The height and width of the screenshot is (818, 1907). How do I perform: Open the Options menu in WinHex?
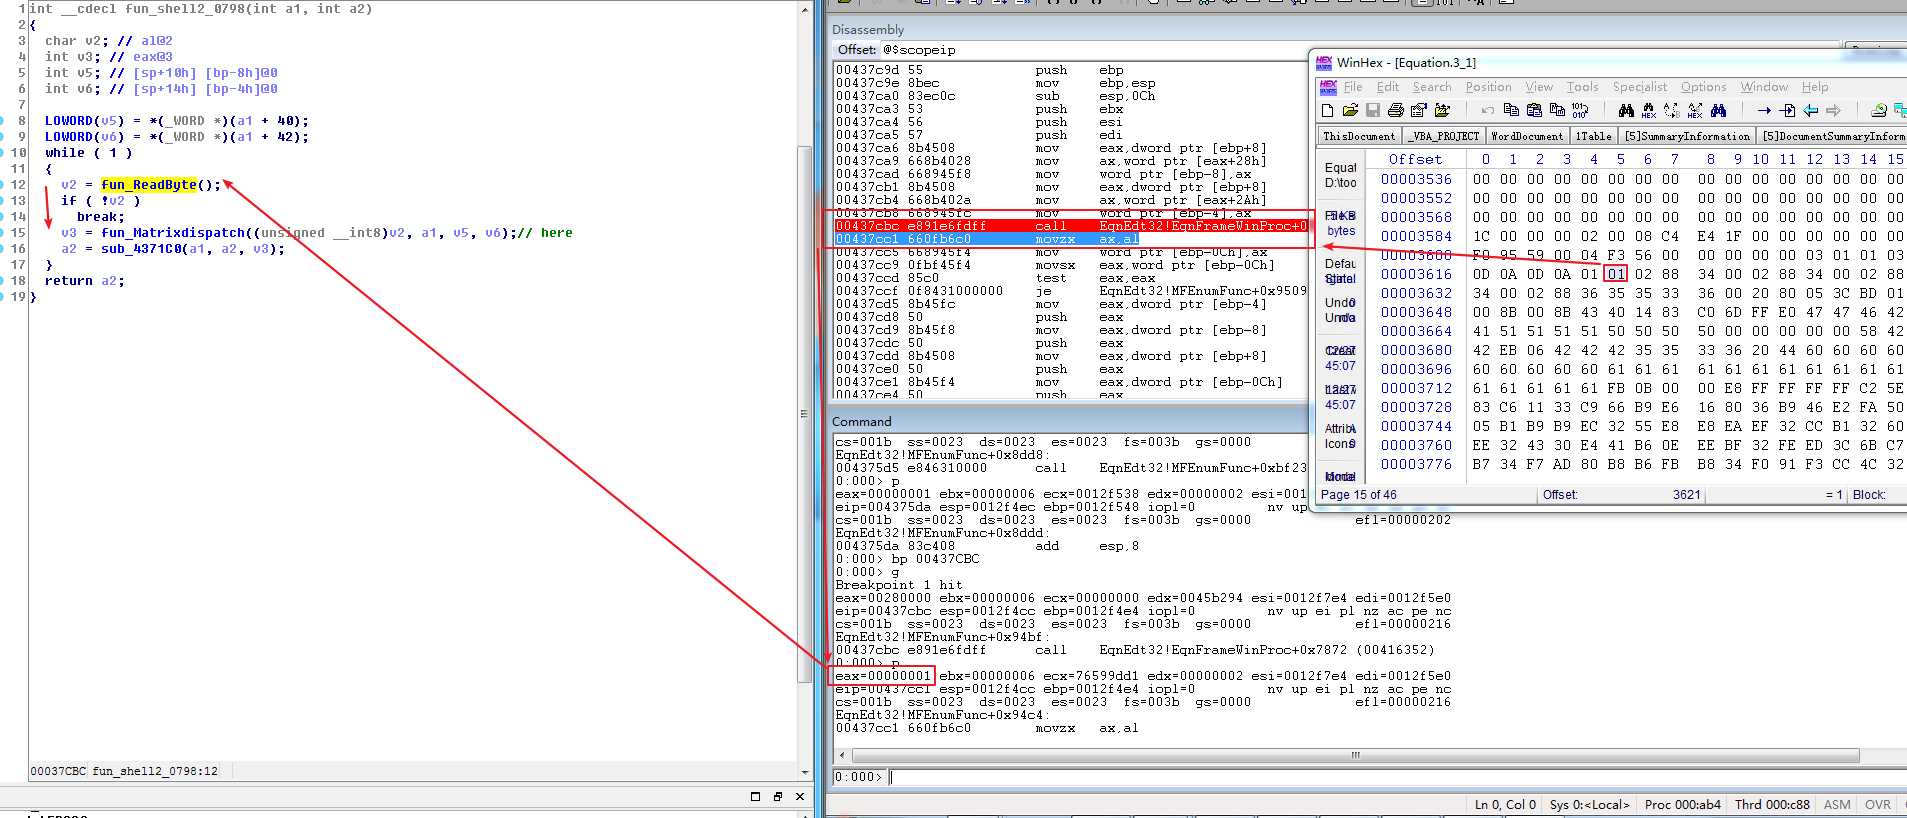coord(1704,87)
